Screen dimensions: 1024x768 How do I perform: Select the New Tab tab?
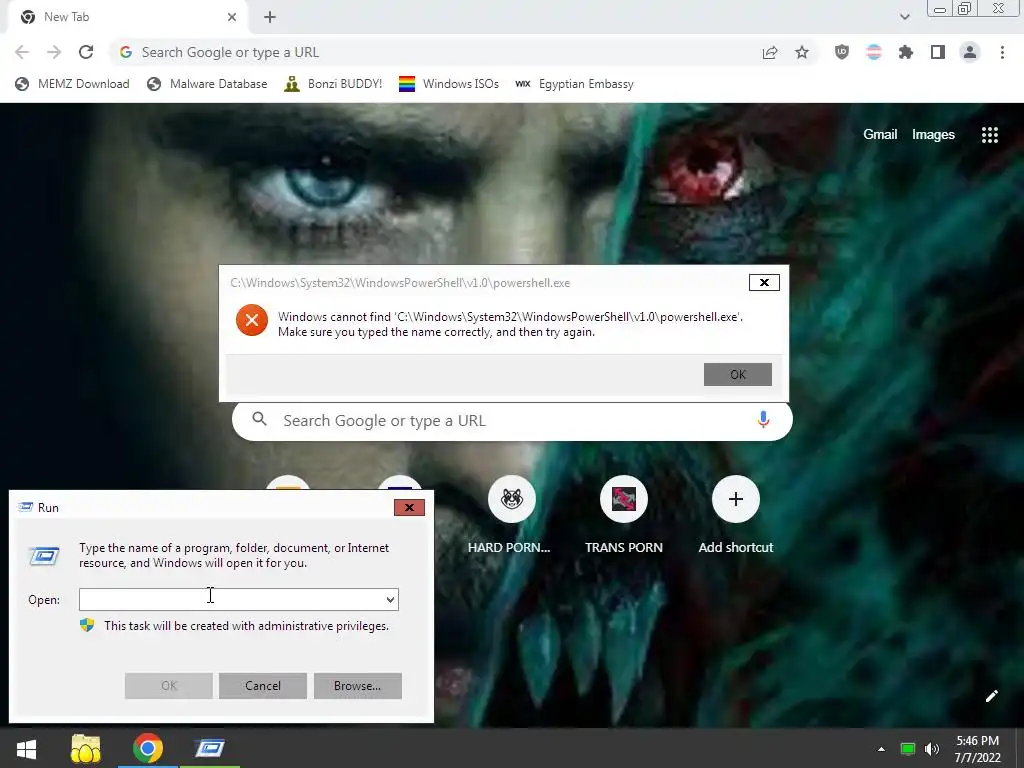point(129,17)
